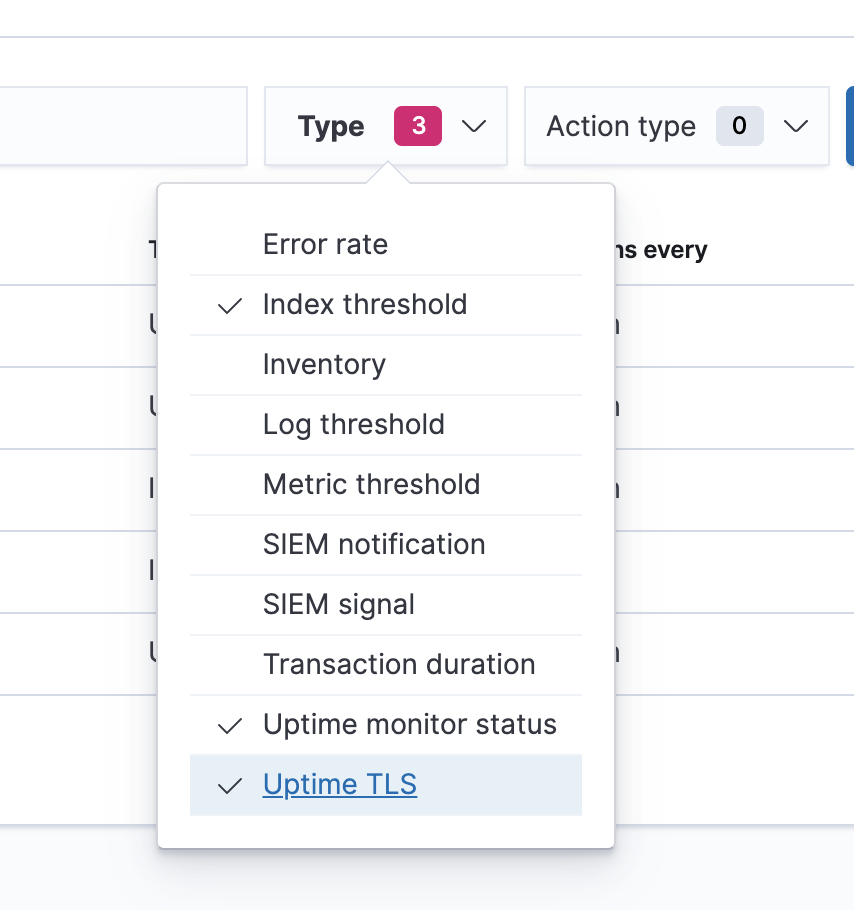Open the Type filter dropdown
854x910 pixels.
point(385,126)
